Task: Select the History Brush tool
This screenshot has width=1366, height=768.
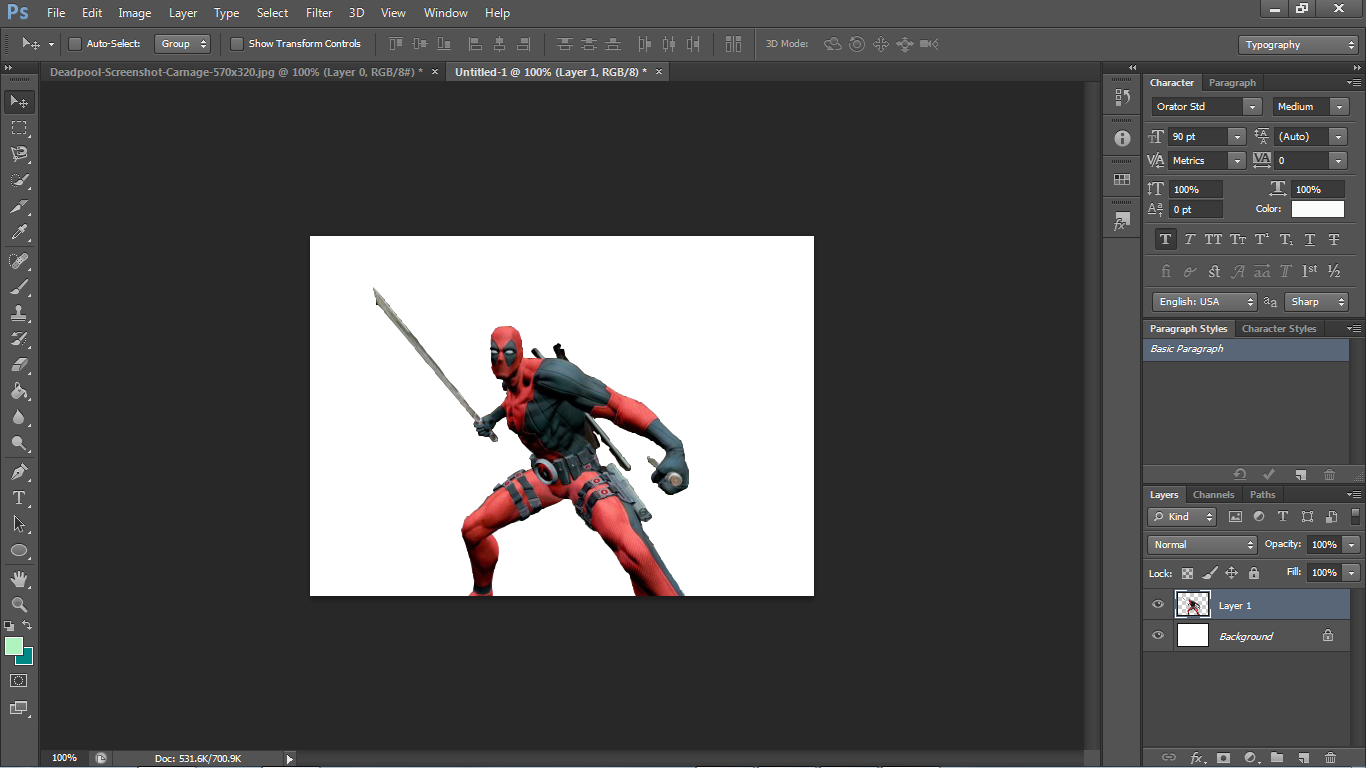Action: [x=19, y=339]
